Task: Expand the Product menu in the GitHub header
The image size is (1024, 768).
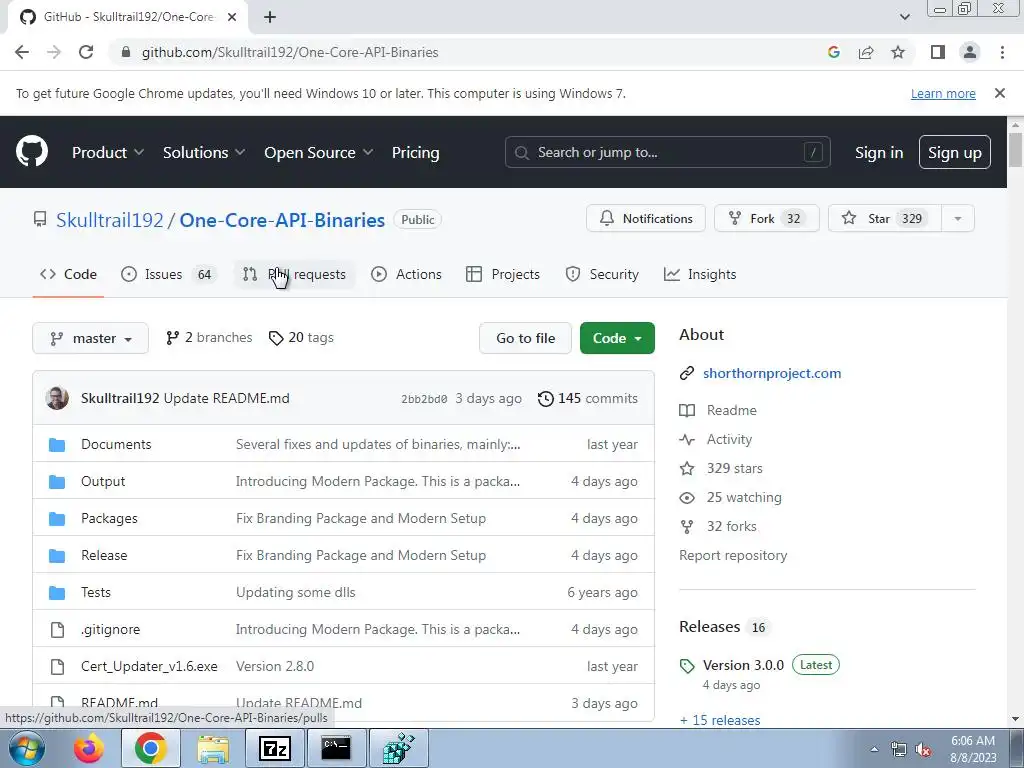Action: pyautogui.click(x=108, y=152)
